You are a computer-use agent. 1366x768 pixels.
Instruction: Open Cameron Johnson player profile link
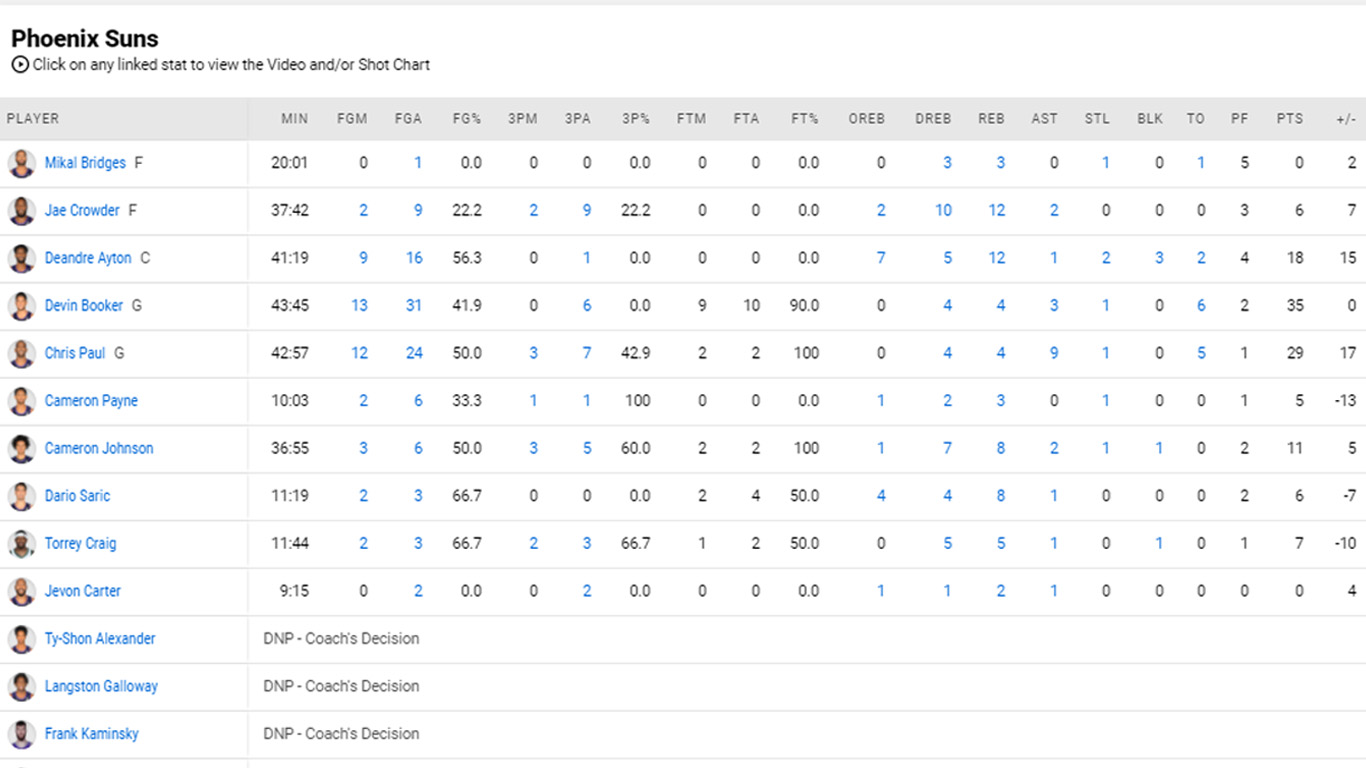tap(99, 449)
